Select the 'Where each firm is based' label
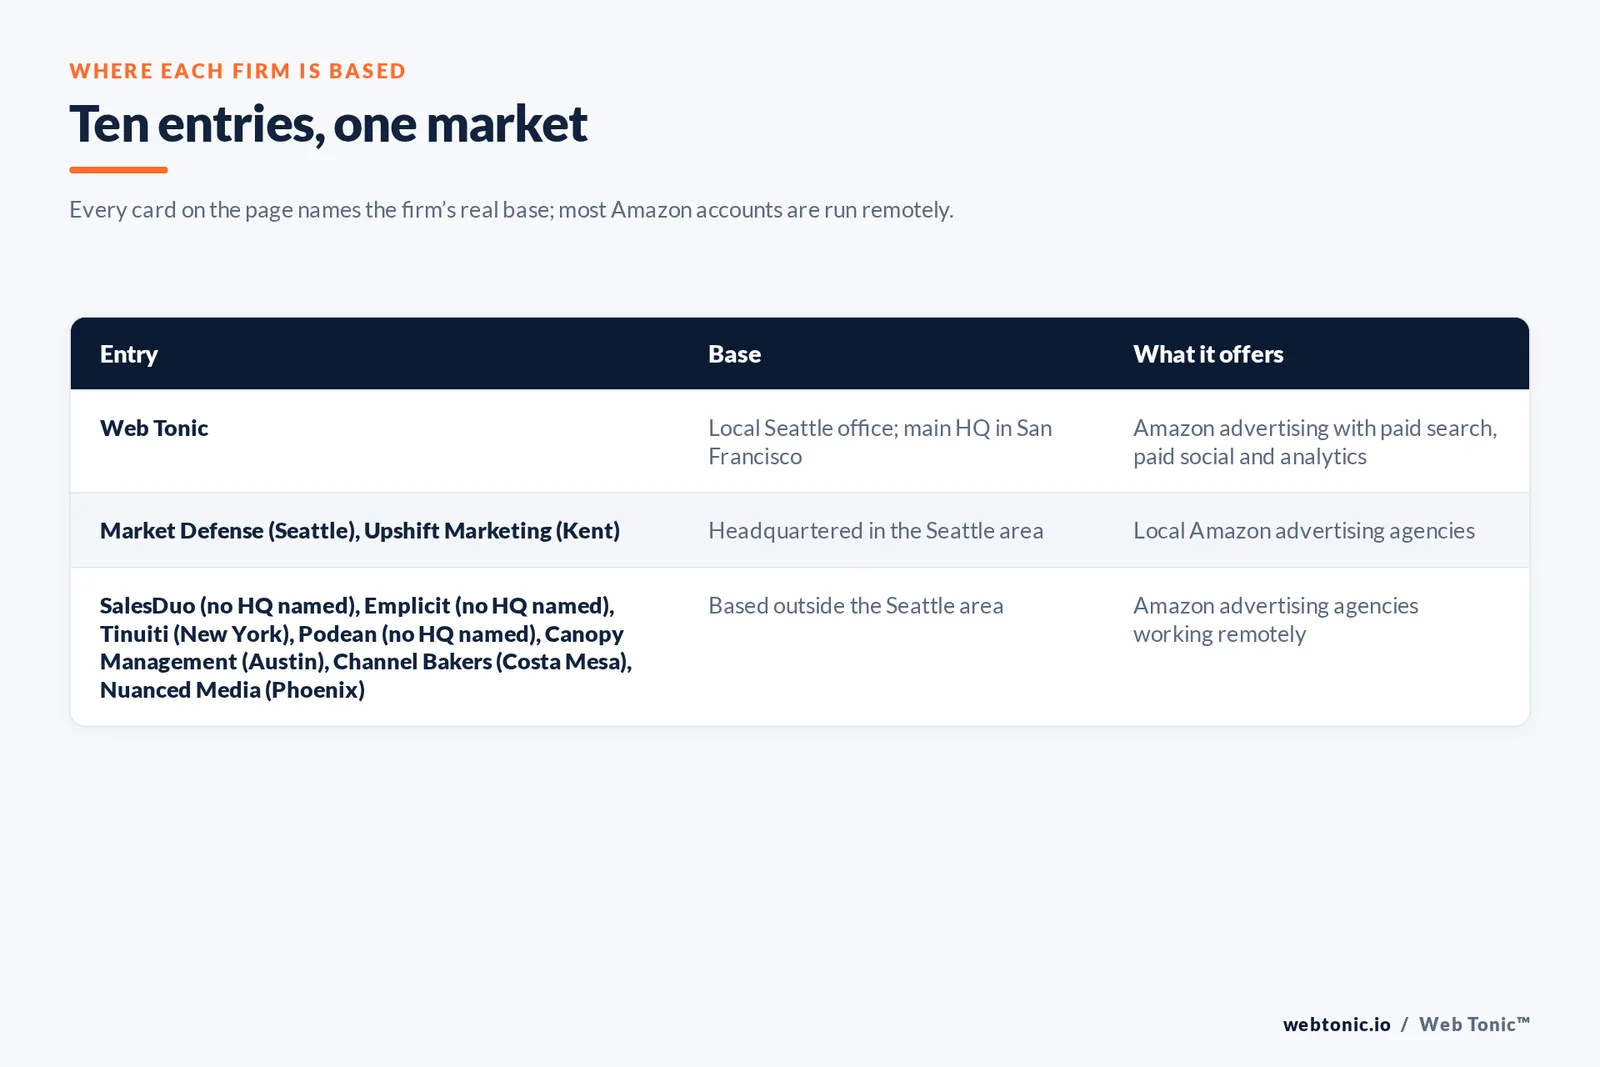This screenshot has height=1067, width=1600. 238,71
